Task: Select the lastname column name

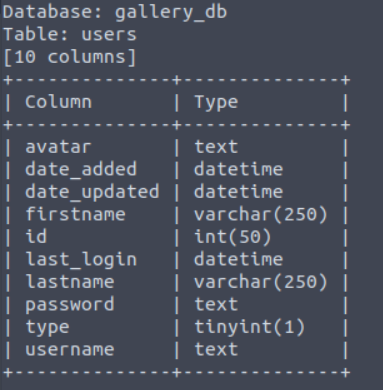Action: pyautogui.click(x=70, y=282)
